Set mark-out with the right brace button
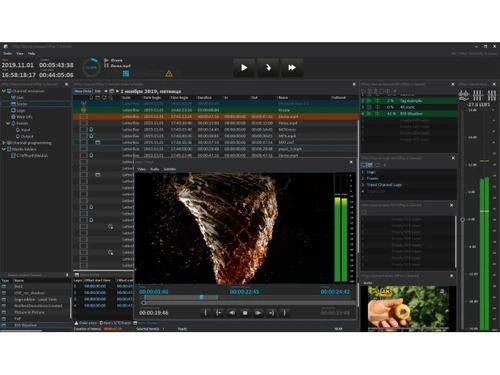500x375 pixels. (284, 313)
